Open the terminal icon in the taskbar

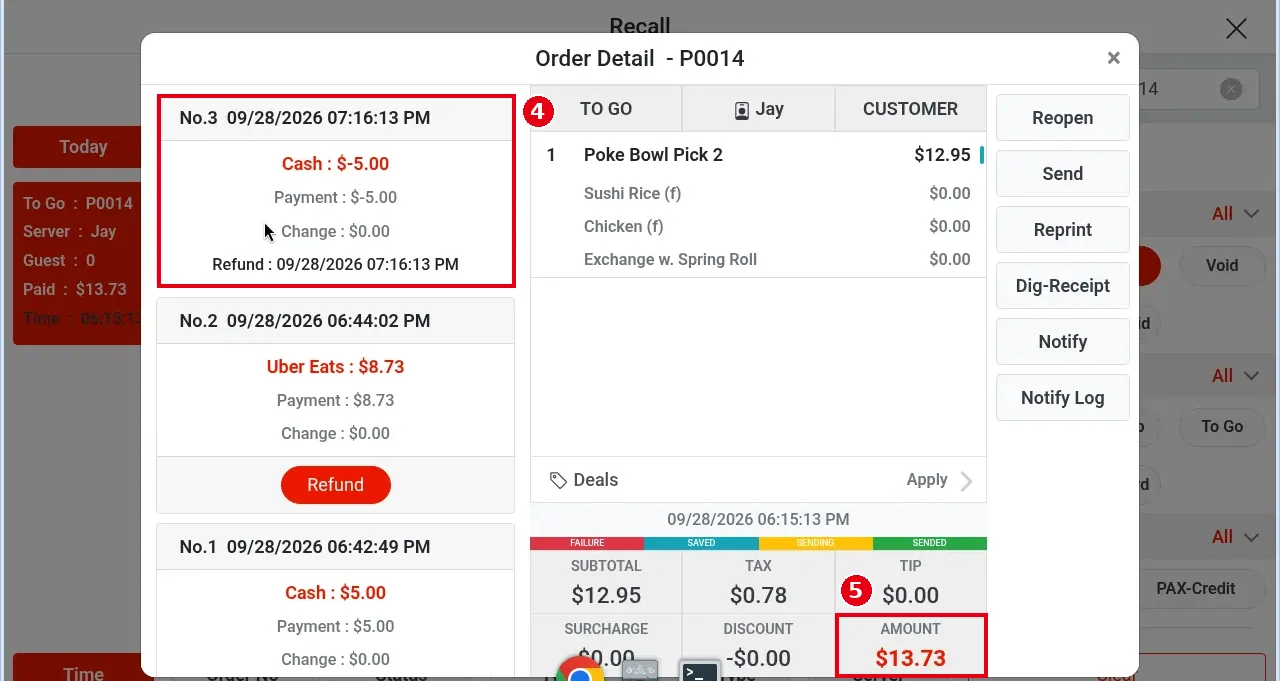click(699, 672)
